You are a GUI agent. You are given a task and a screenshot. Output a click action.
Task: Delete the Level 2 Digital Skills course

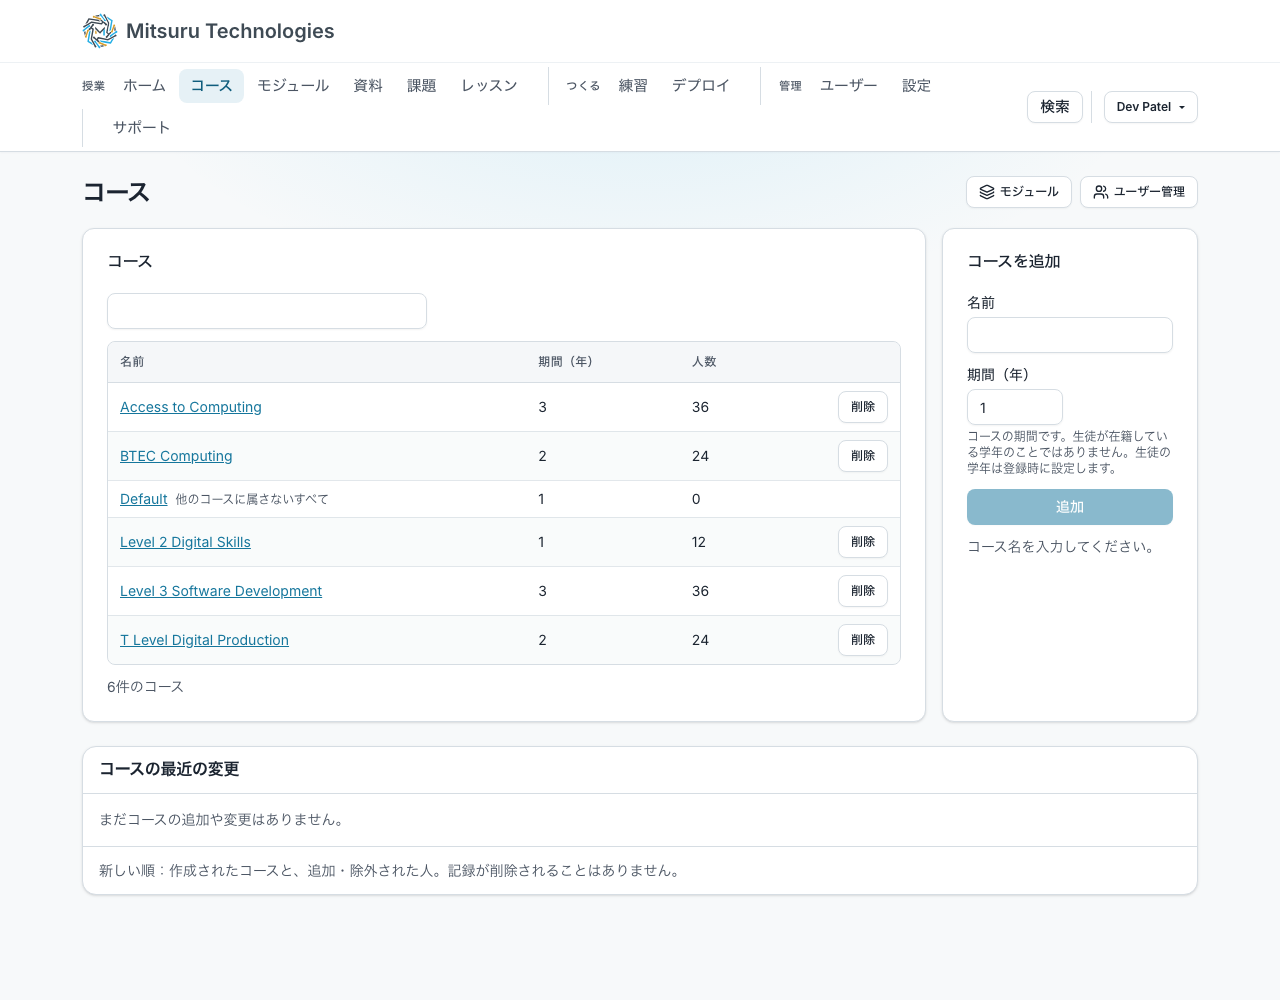863,542
